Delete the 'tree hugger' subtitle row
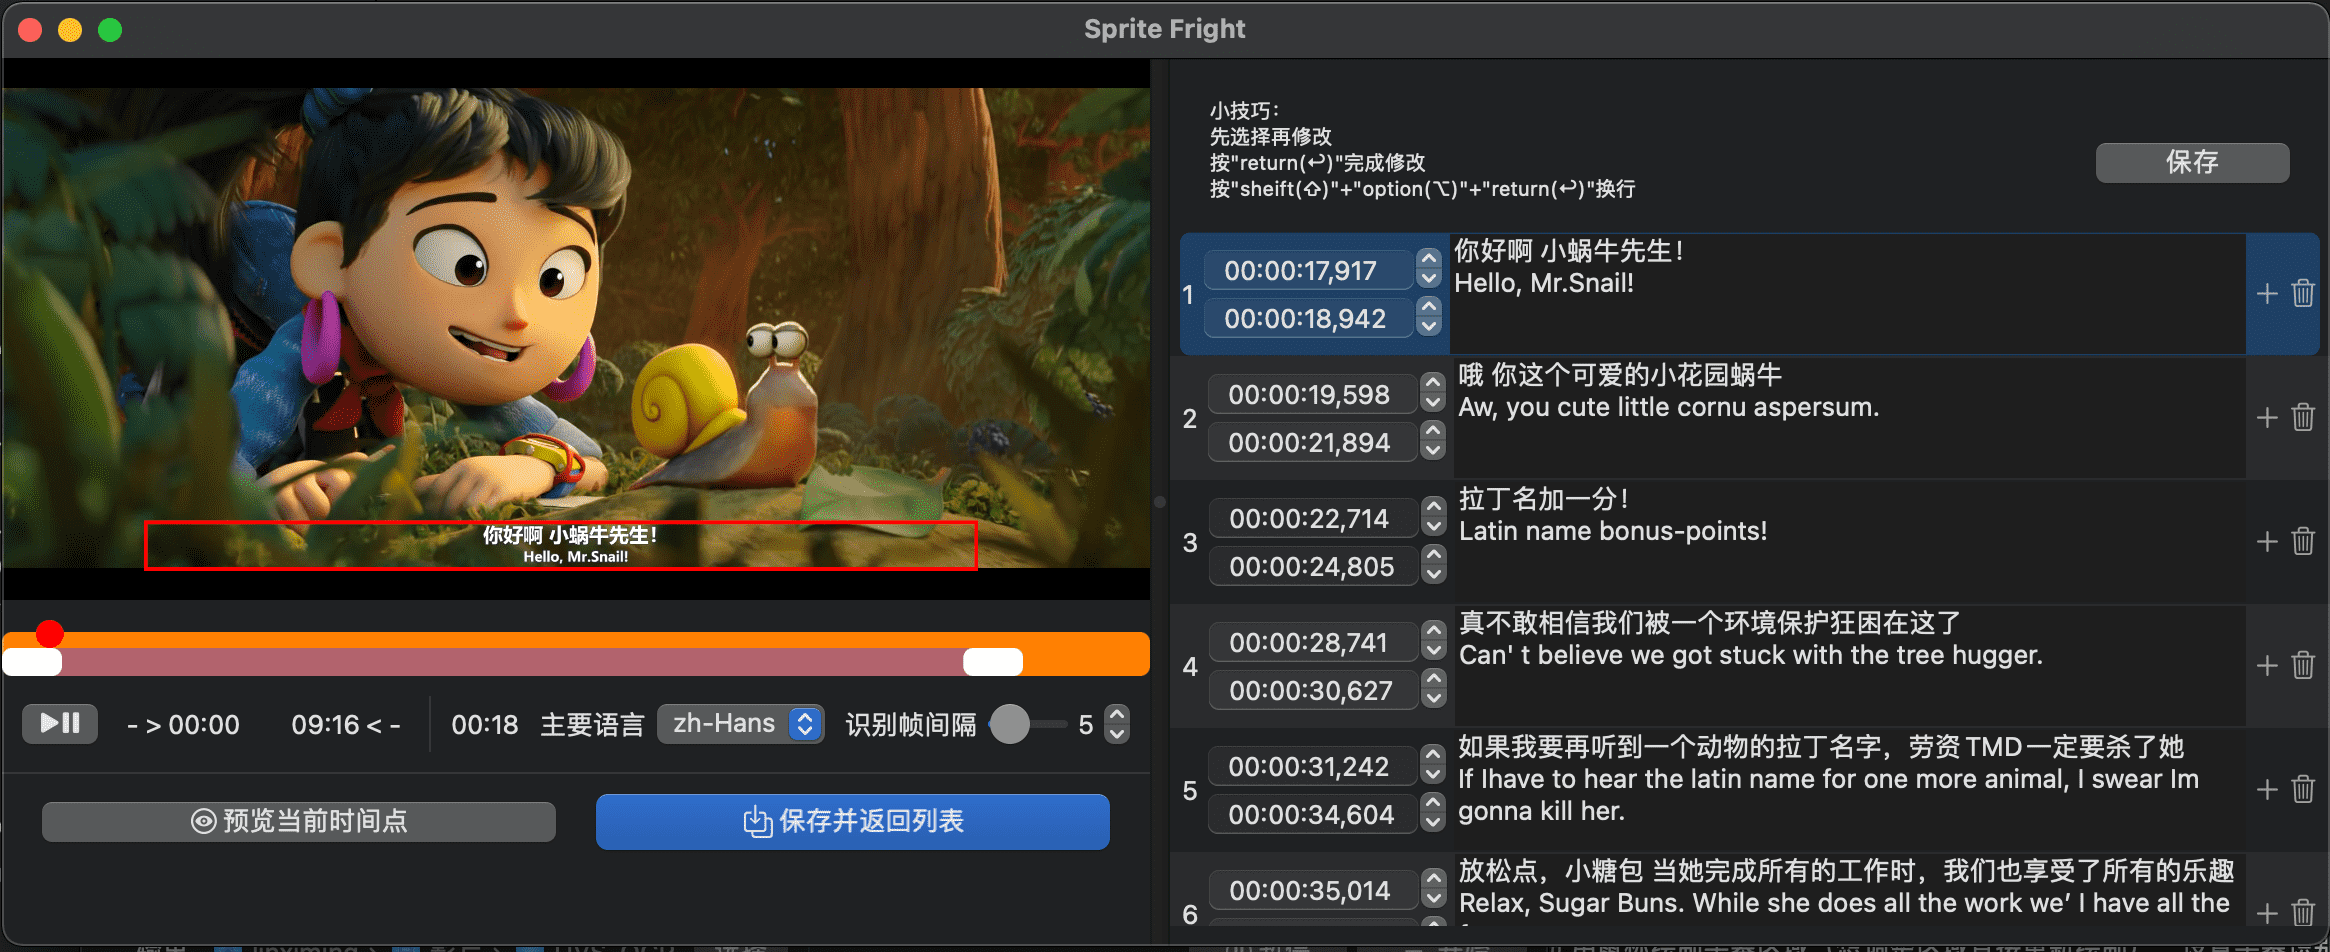 2303,666
